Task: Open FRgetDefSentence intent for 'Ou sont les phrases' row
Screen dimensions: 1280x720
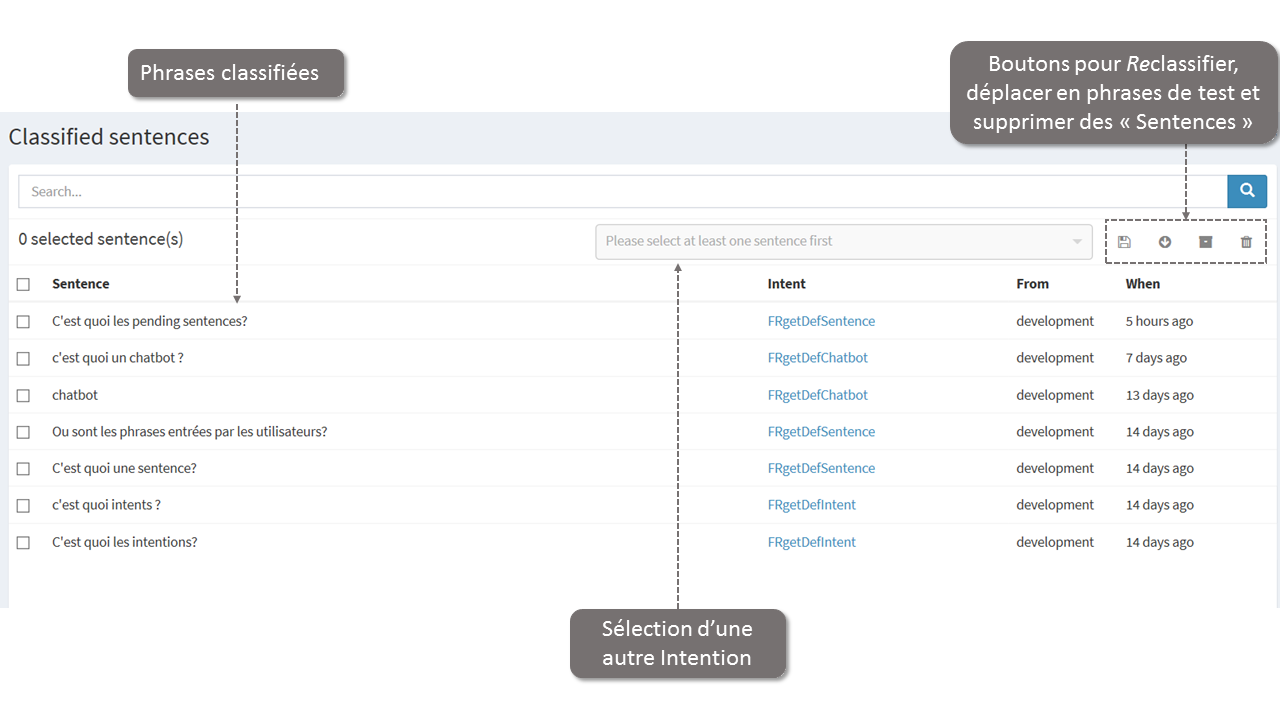Action: click(x=821, y=432)
